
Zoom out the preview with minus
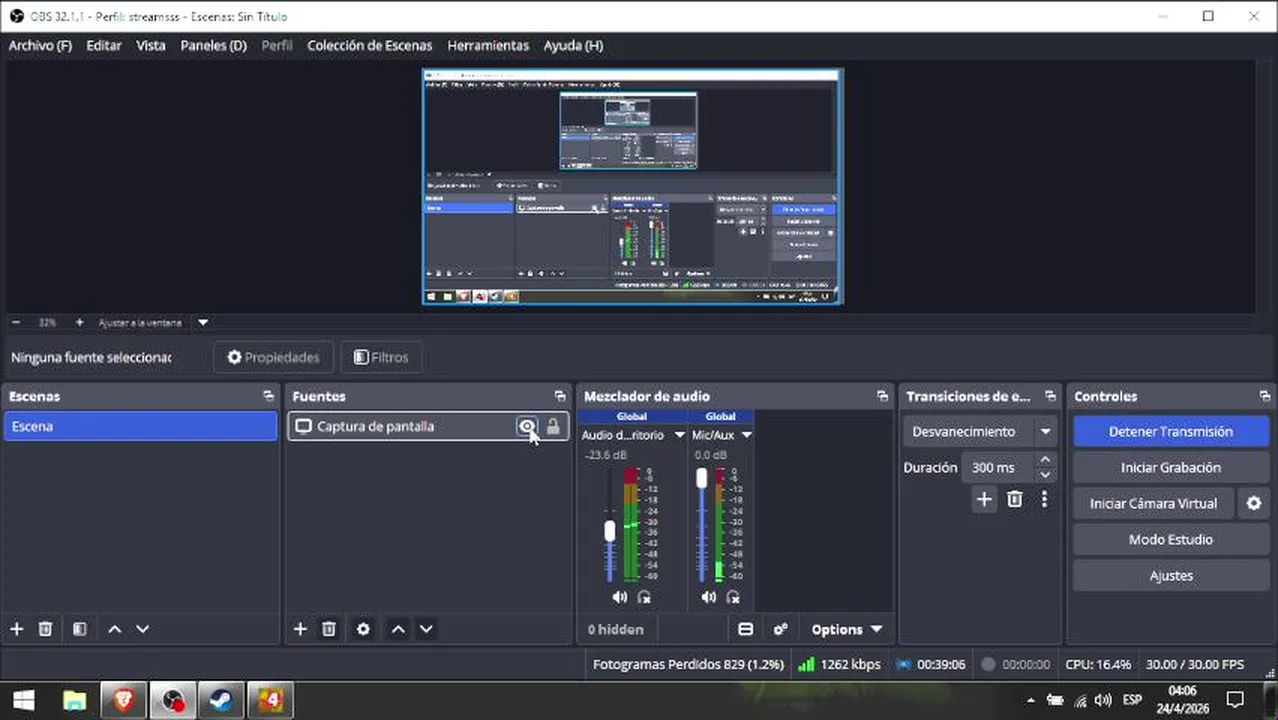(x=16, y=323)
